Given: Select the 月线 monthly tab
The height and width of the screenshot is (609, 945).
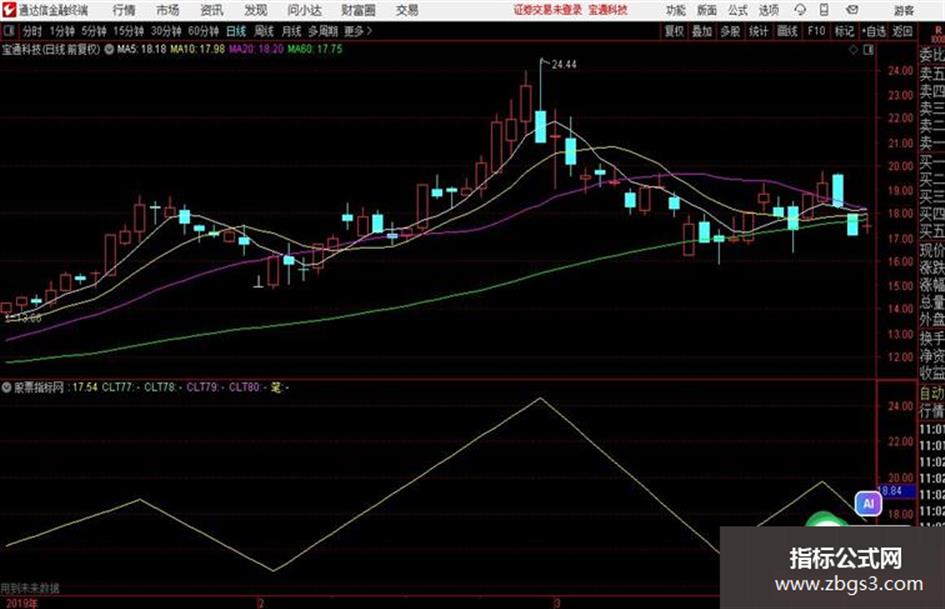Looking at the screenshot, I should [291, 31].
